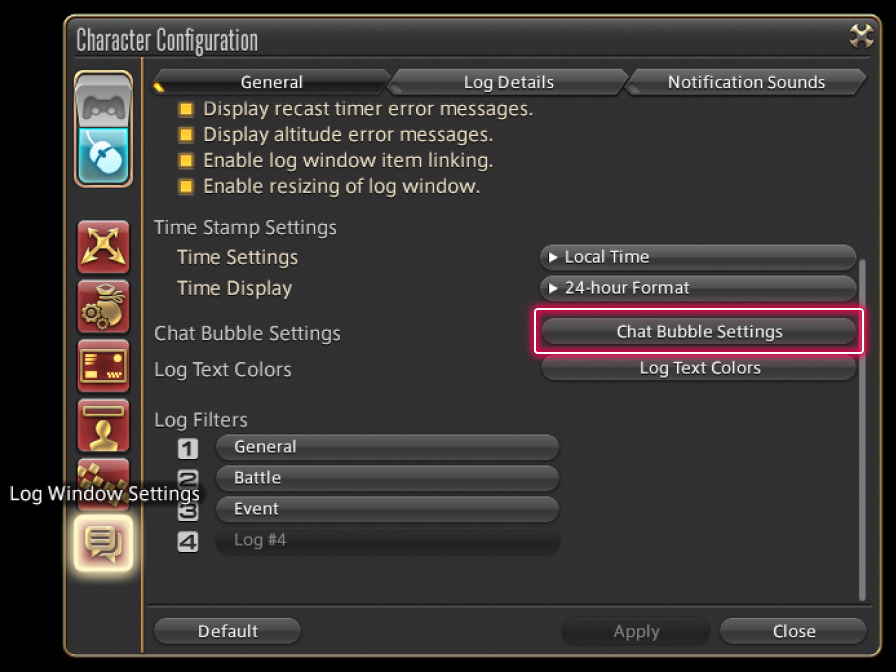Switch to gamepad control mode icon

tap(103, 102)
